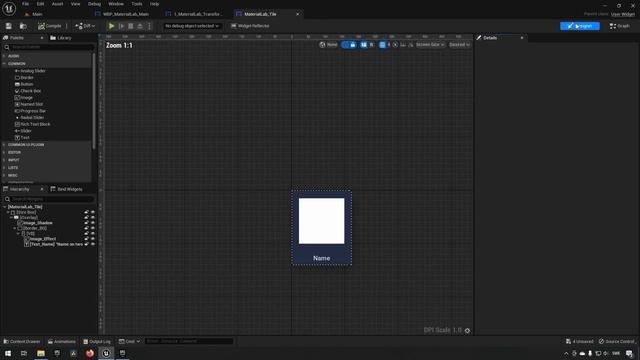Image resolution: width=640 pixels, height=360 pixels.
Task: Select Radial Slider widget in Palette
Action: point(29,118)
